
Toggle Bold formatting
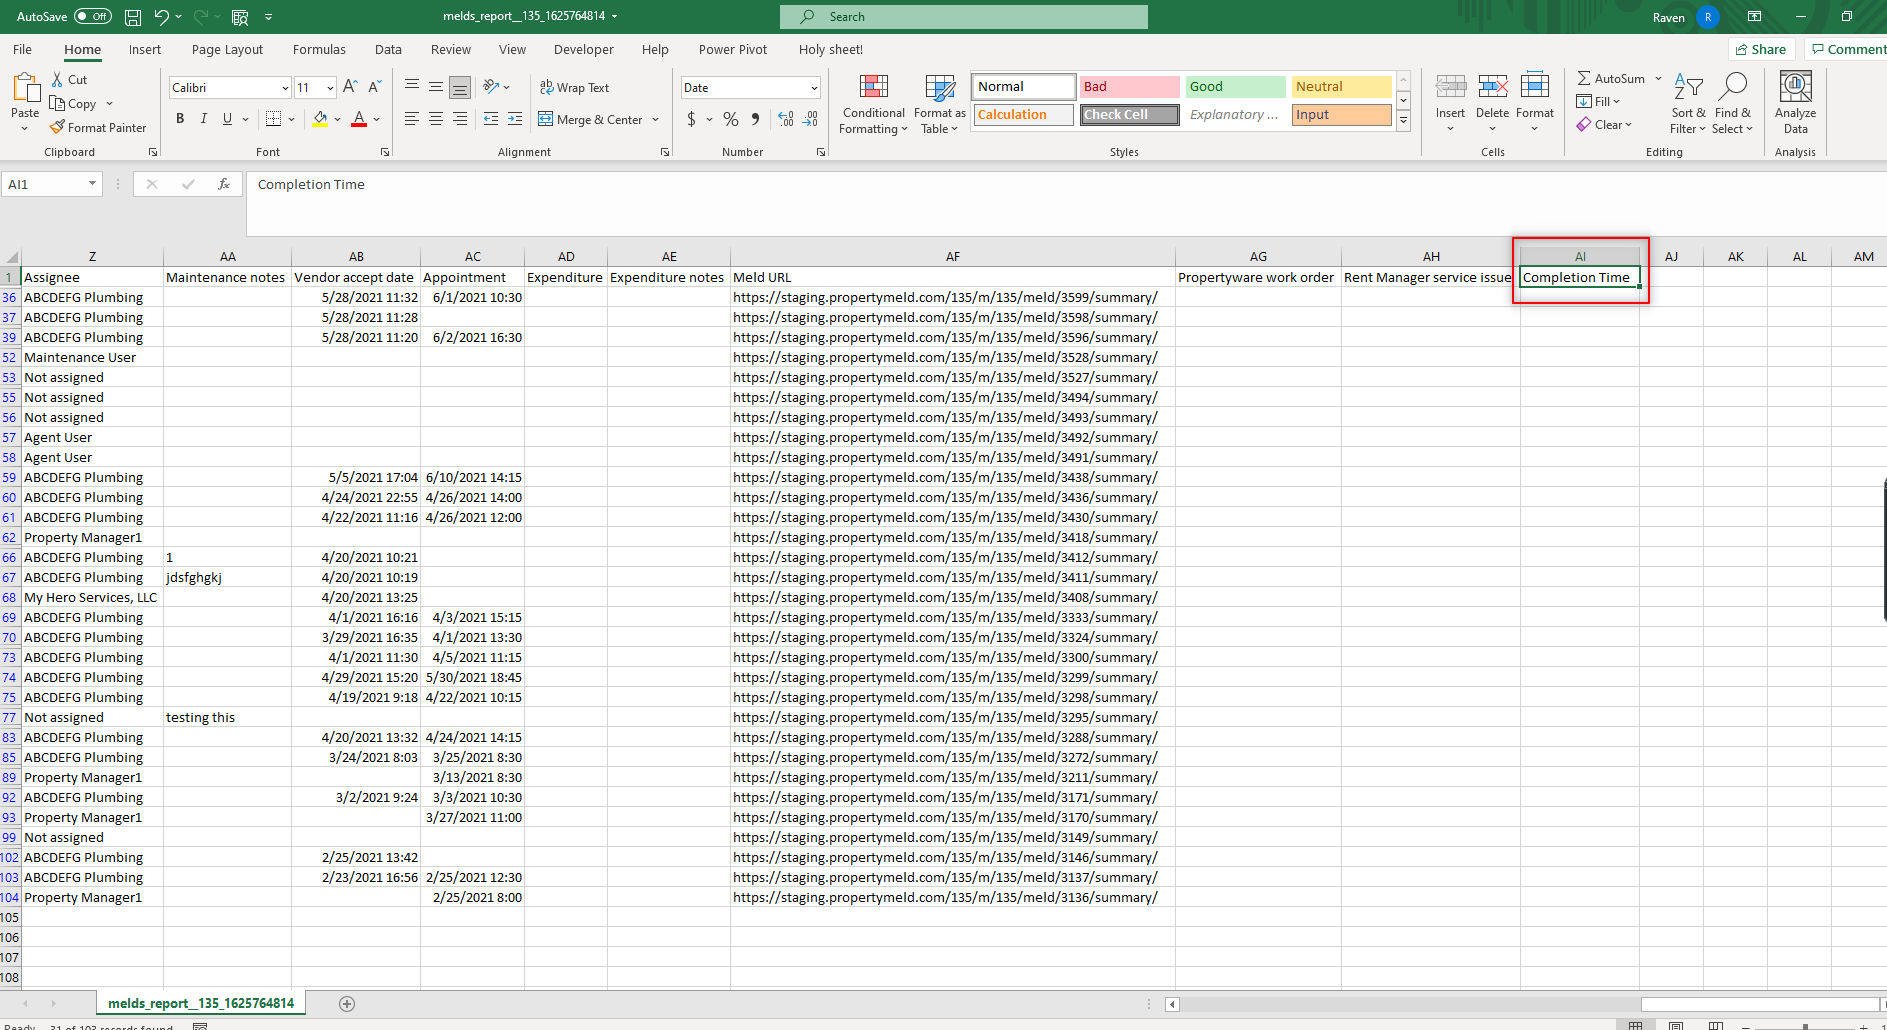coord(180,119)
